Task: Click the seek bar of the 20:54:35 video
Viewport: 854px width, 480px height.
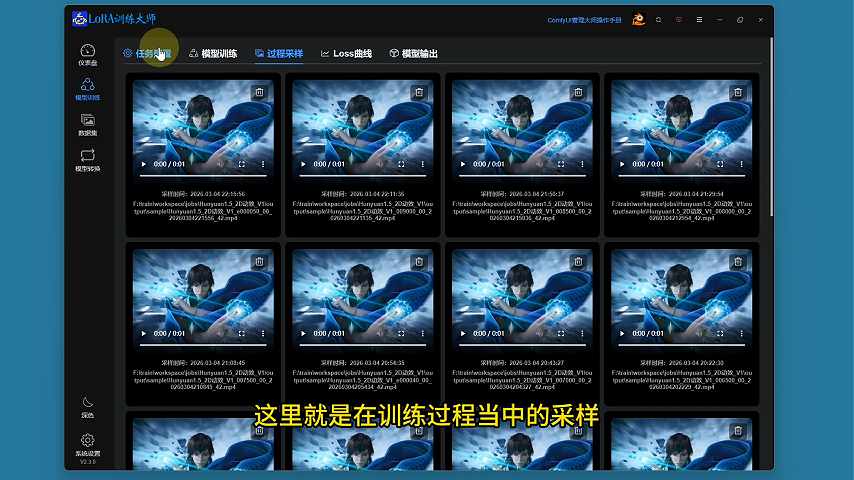Action: pos(363,345)
